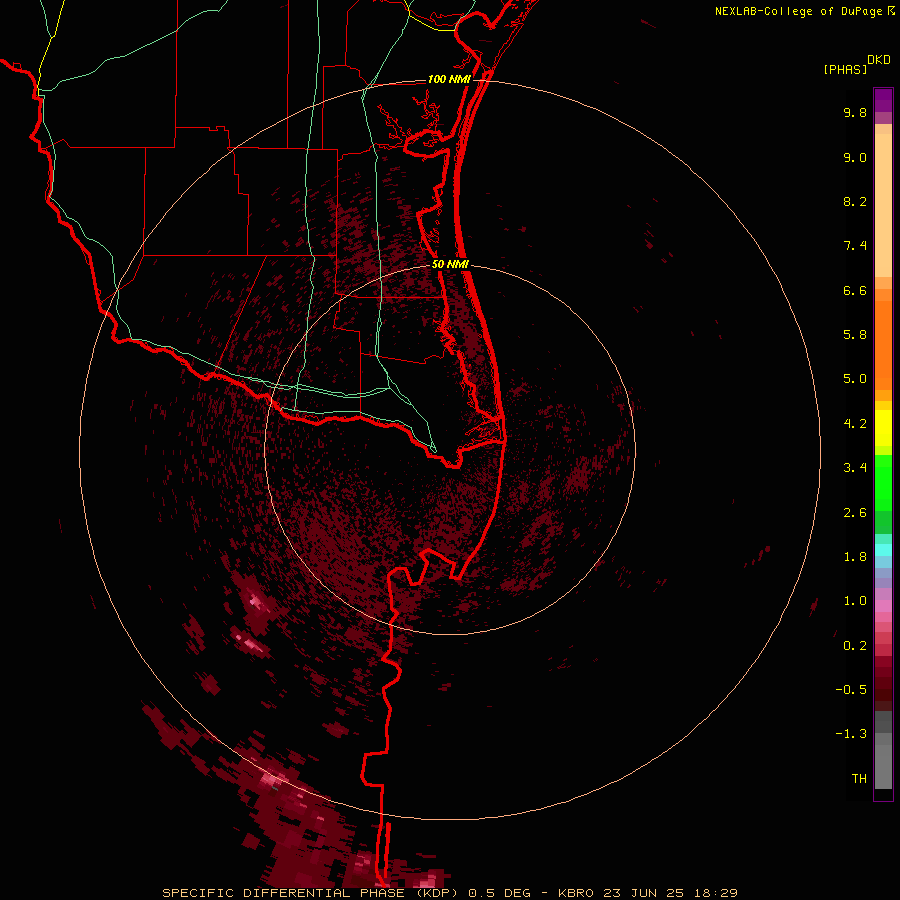Click the -1.3 legend value
This screenshot has height=900, width=900.
point(851,734)
